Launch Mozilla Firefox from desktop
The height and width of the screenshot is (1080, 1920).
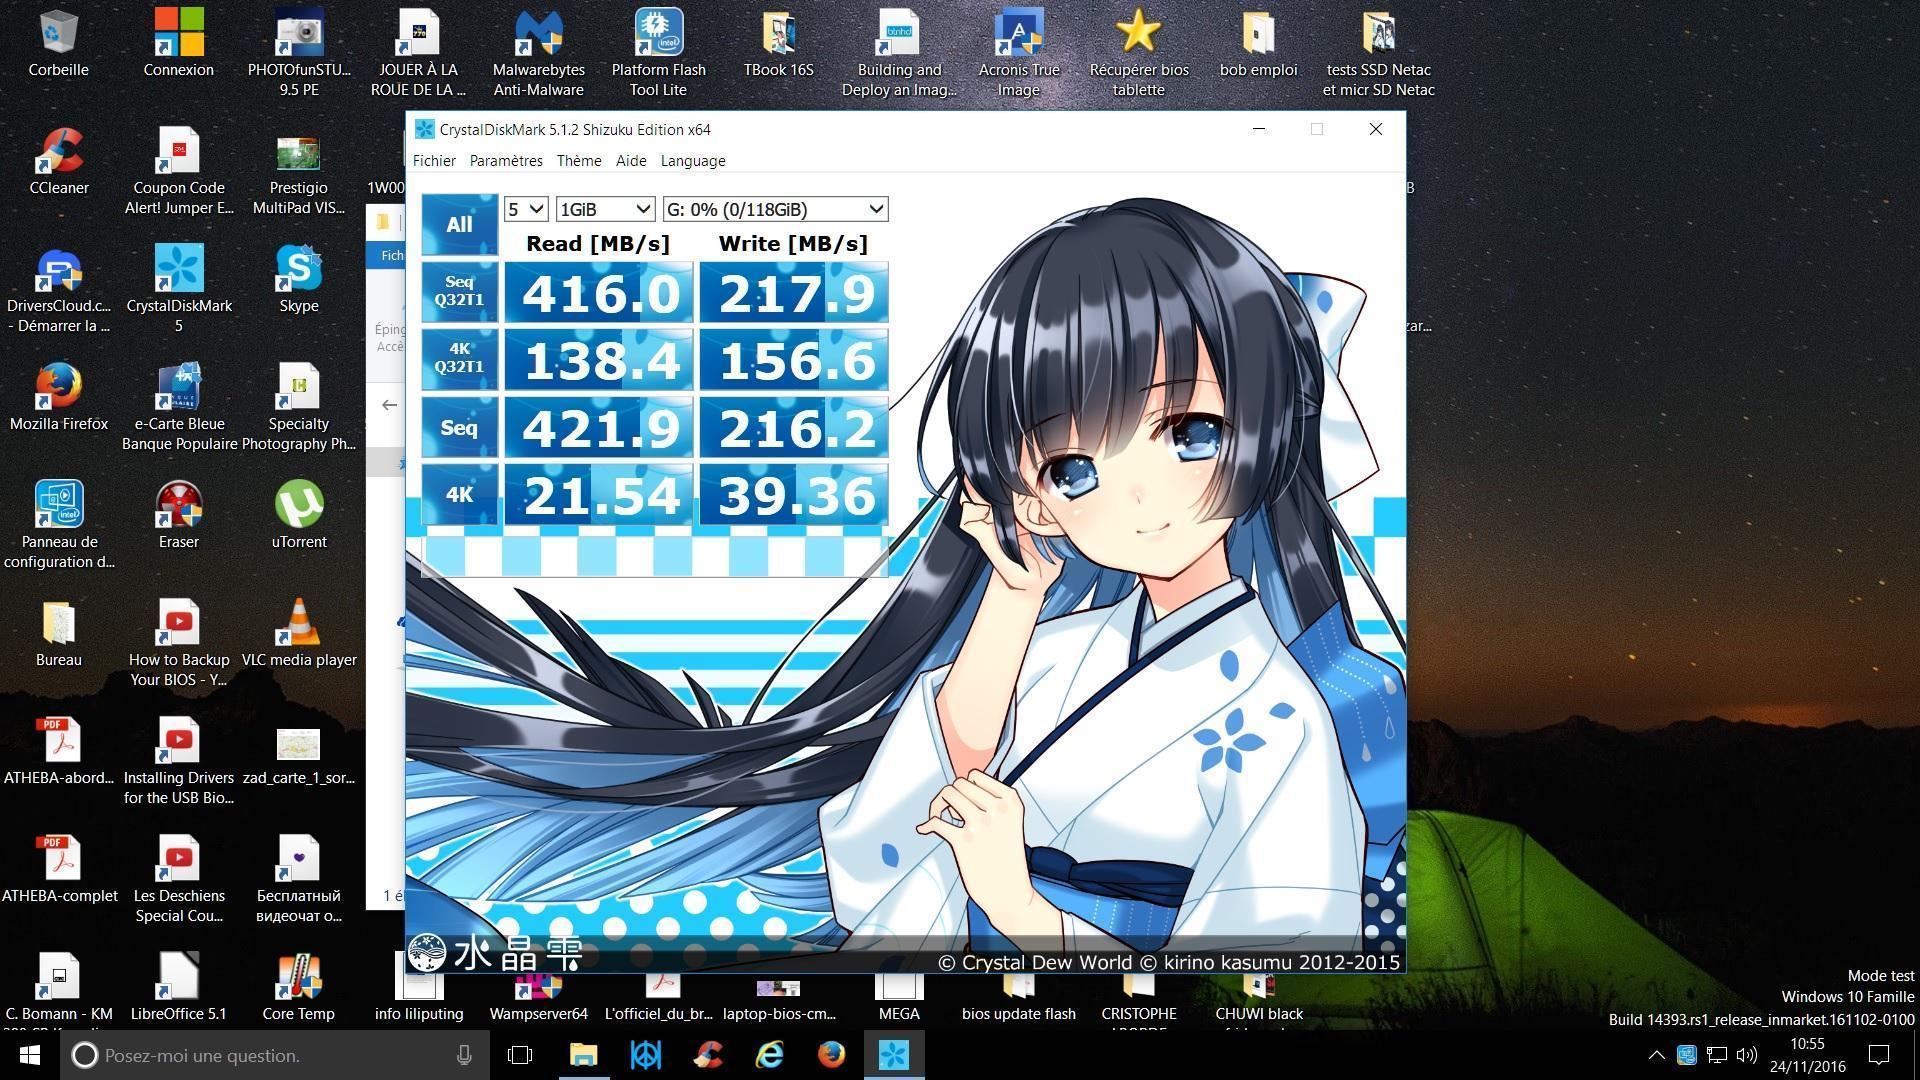point(59,388)
